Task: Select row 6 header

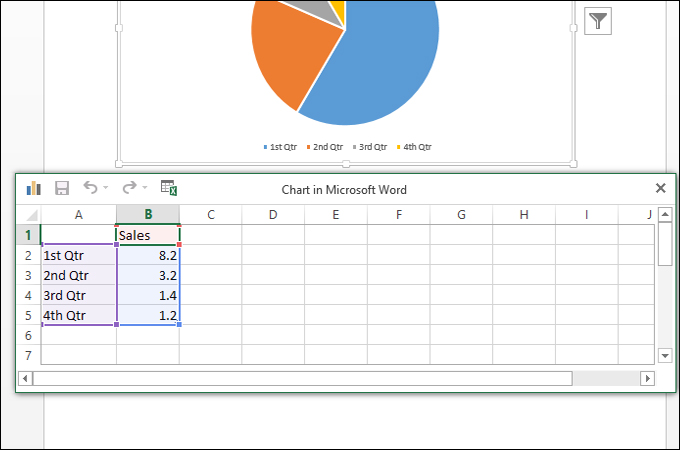Action: (28, 335)
